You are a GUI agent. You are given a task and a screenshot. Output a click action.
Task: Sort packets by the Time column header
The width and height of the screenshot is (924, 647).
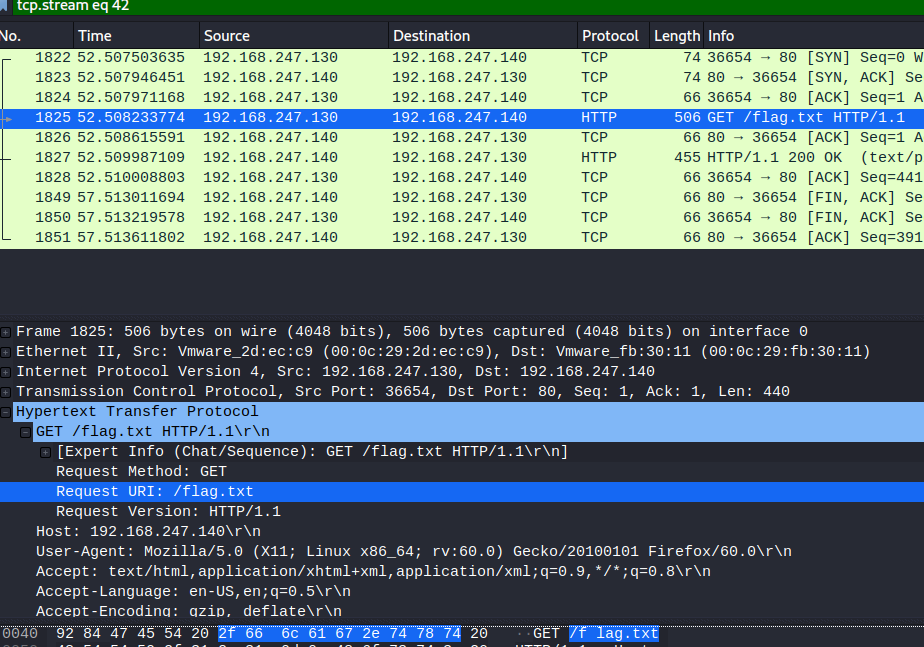click(x=135, y=36)
